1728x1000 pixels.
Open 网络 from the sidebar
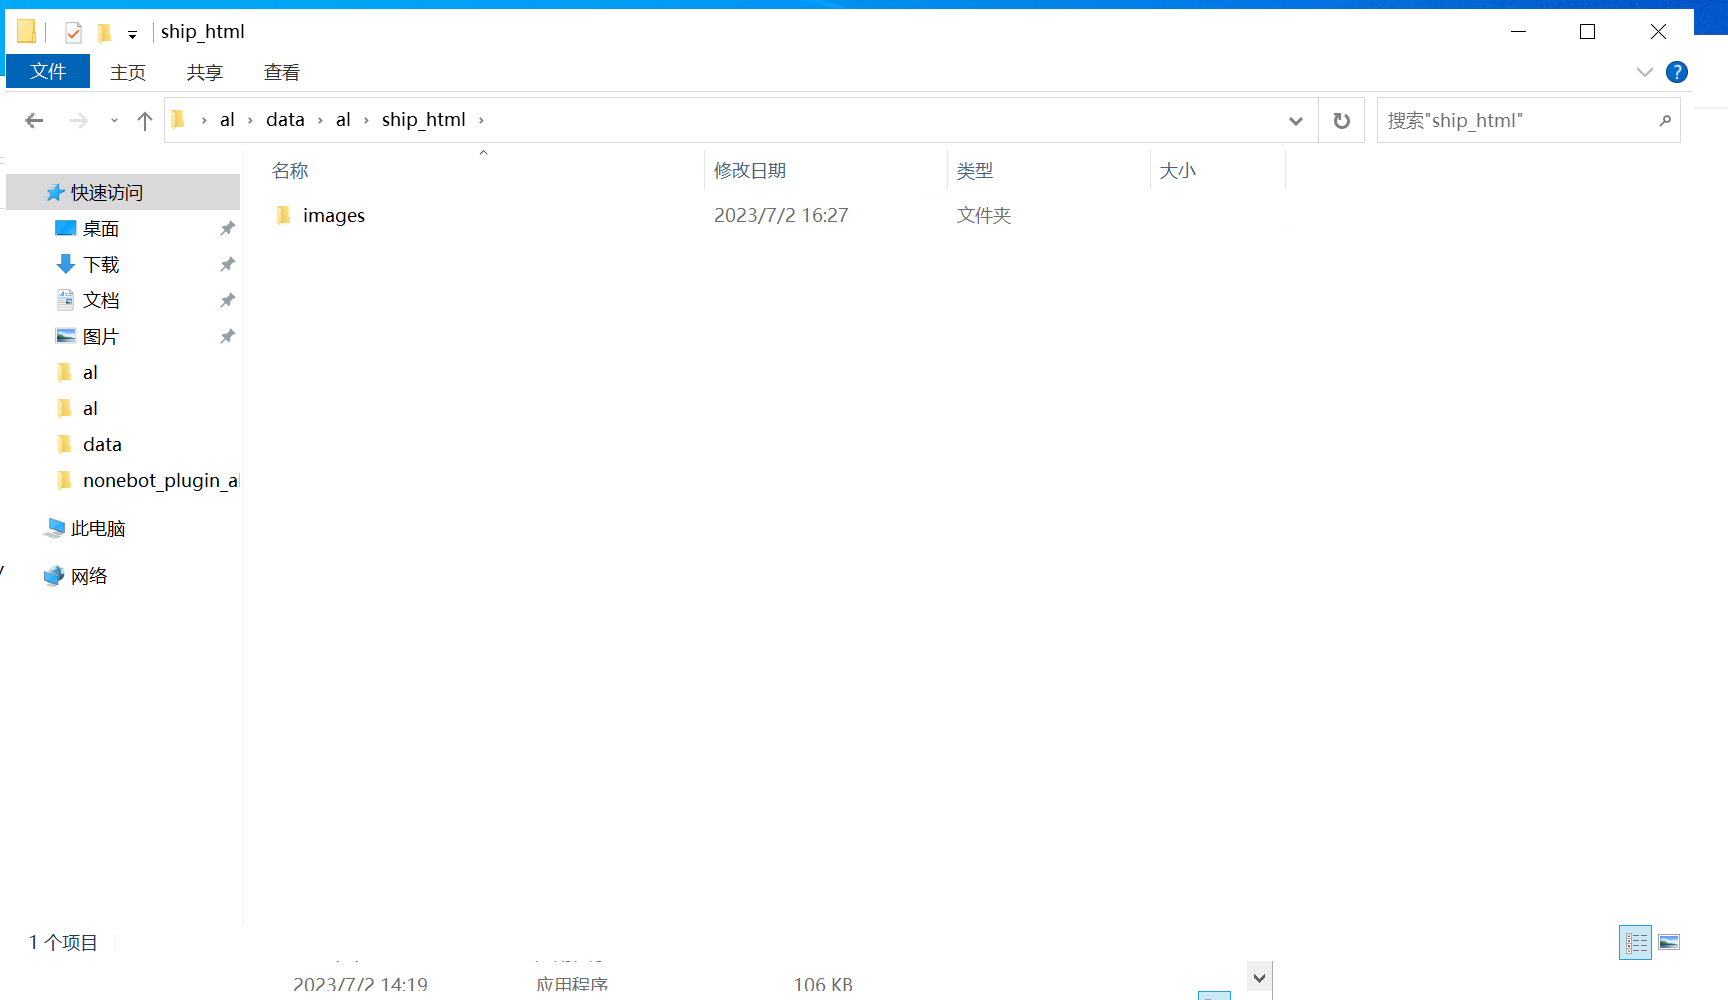coord(88,575)
